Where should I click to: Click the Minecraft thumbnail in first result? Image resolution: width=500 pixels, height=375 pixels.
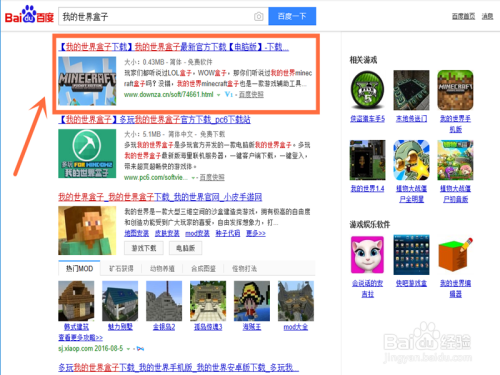(x=87, y=81)
